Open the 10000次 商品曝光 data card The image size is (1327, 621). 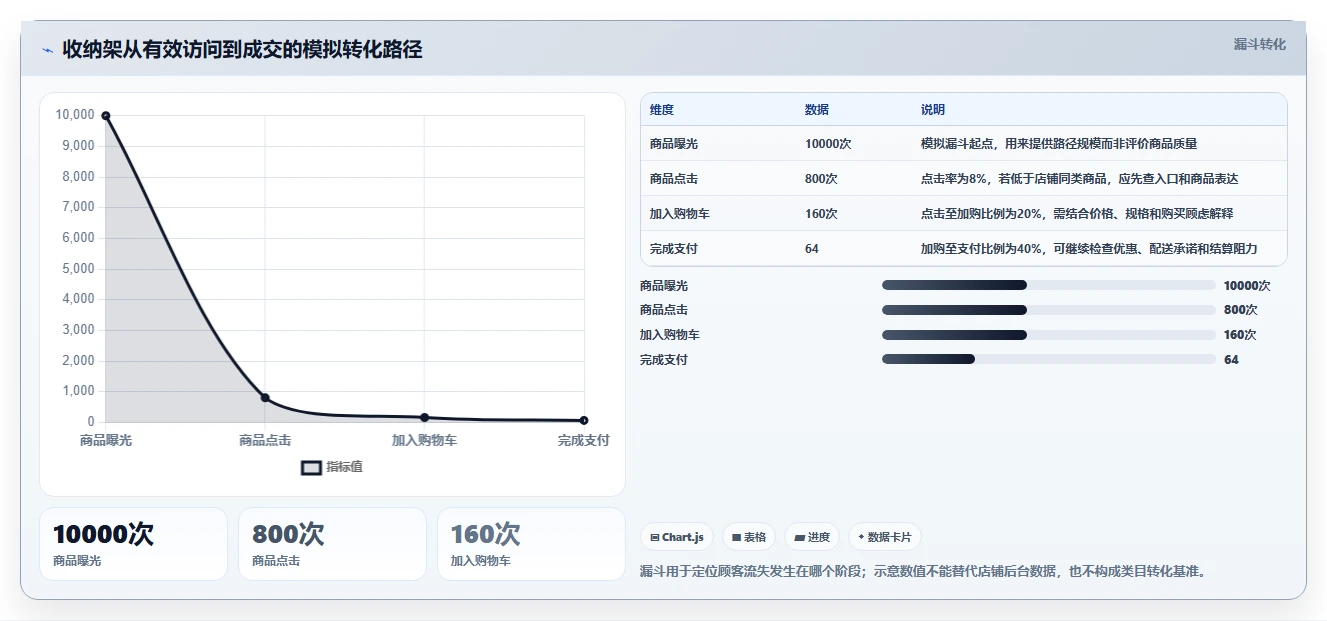tap(133, 544)
